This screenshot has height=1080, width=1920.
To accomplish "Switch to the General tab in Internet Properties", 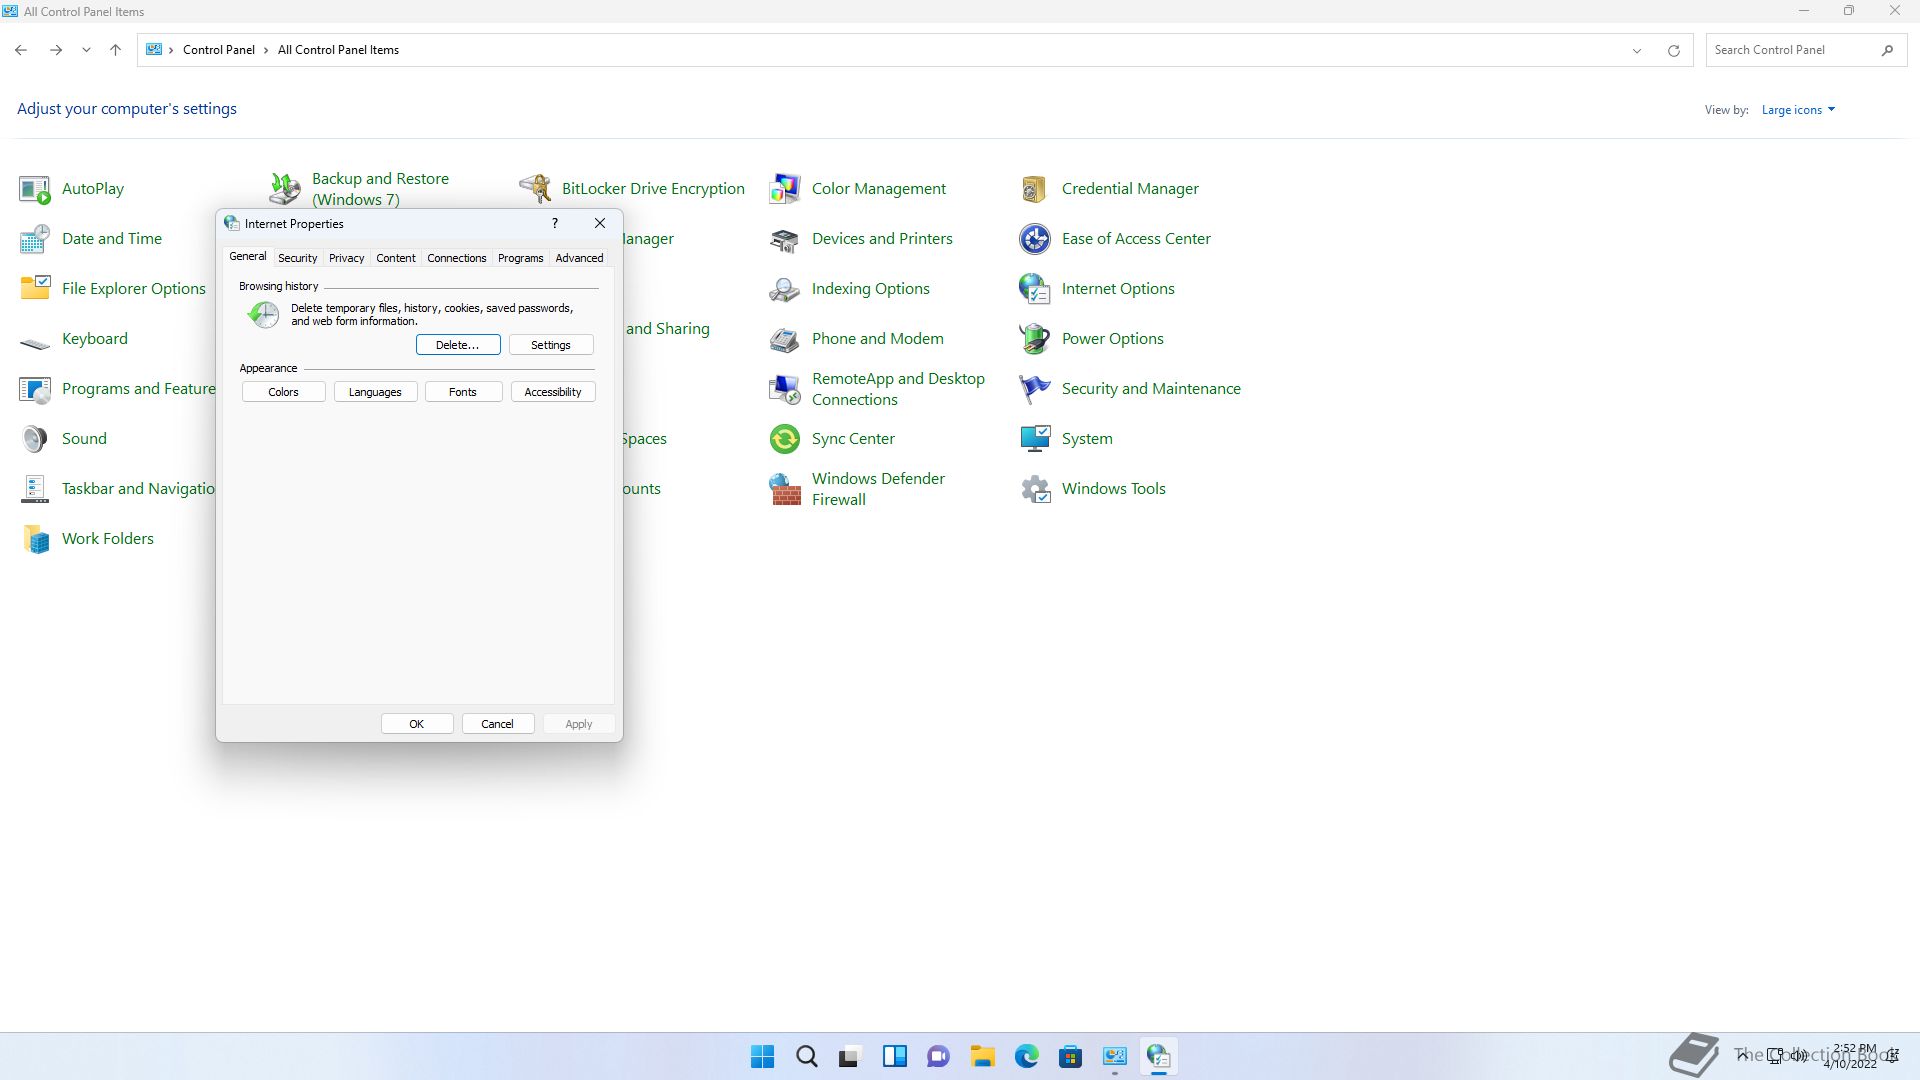I will 248,257.
